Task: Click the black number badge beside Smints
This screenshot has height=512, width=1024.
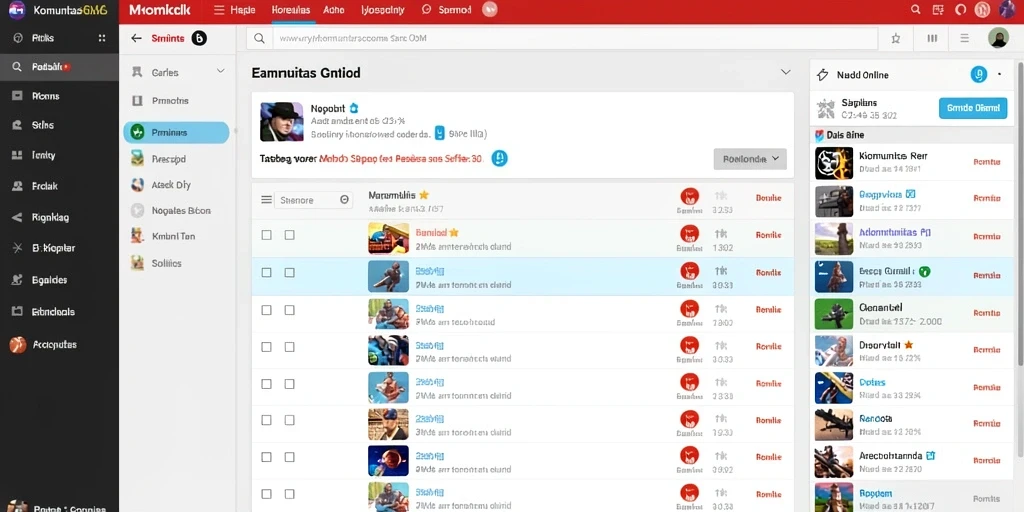Action: 199,39
